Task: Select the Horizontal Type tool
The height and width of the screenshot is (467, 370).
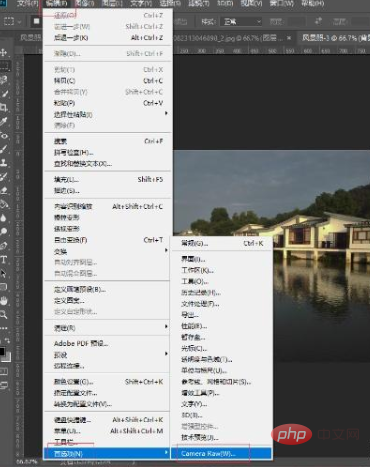Action: pos(4,260)
